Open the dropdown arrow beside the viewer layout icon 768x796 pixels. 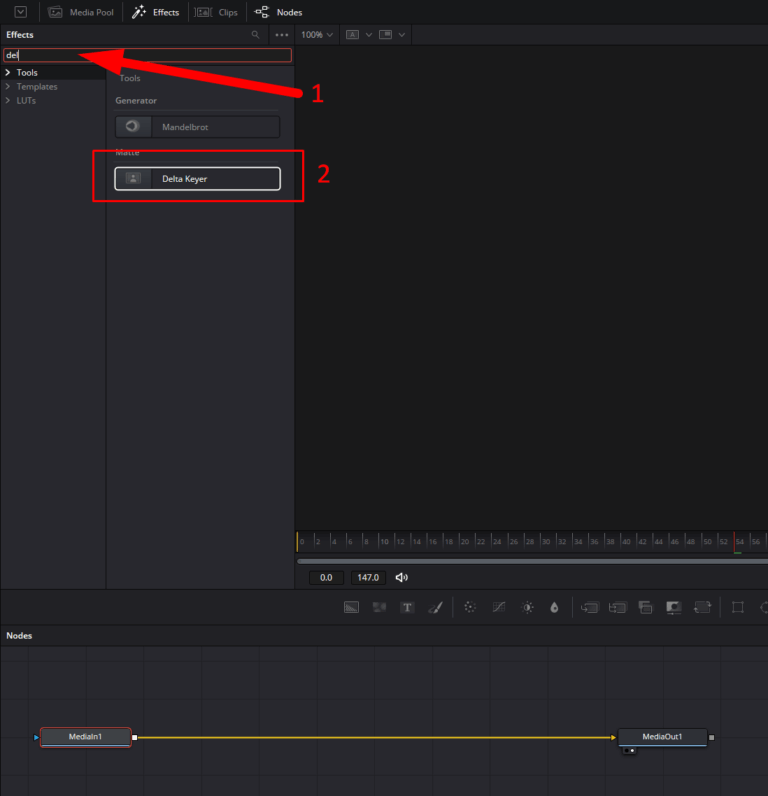[x=402, y=35]
